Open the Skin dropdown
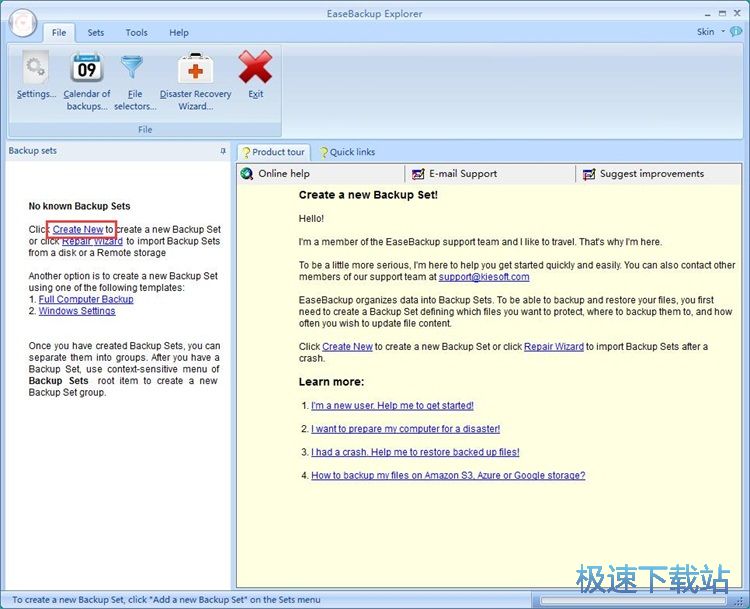Viewport: 750px width, 609px height. (711, 32)
